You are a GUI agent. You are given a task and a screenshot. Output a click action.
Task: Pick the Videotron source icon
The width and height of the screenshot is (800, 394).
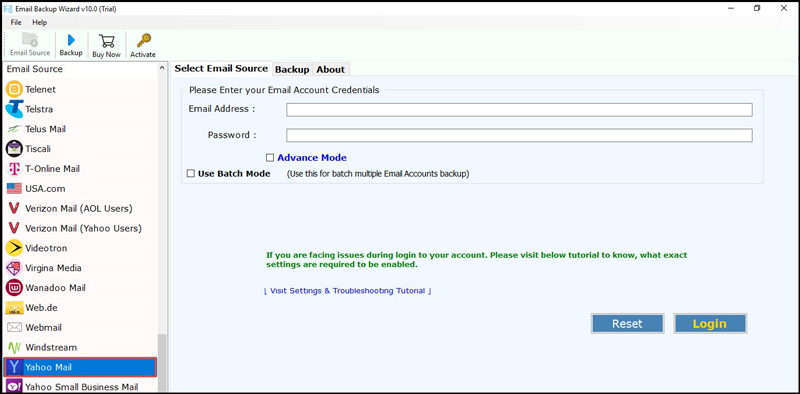(x=14, y=248)
